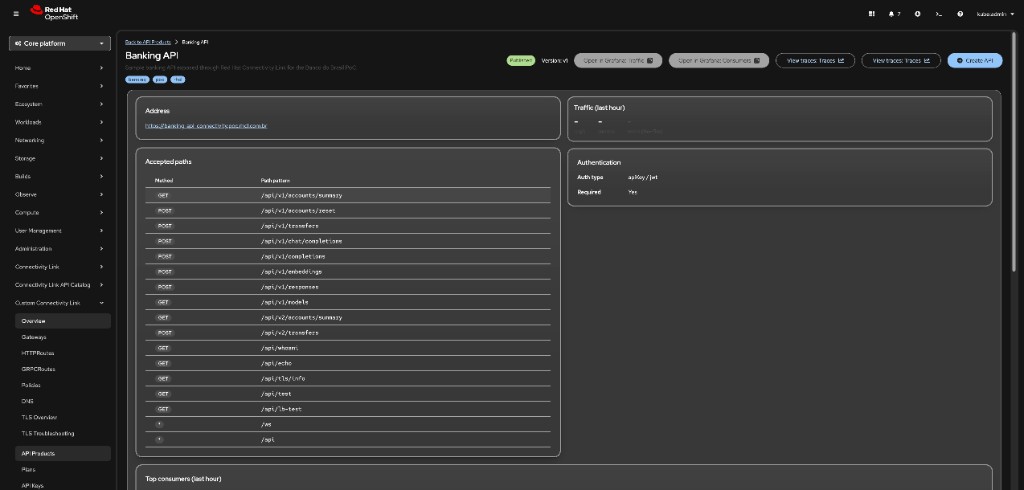Screen dimensions: 1024x490
Task: Click path /api/v1/accounts/reset row
Action: (x=347, y=211)
